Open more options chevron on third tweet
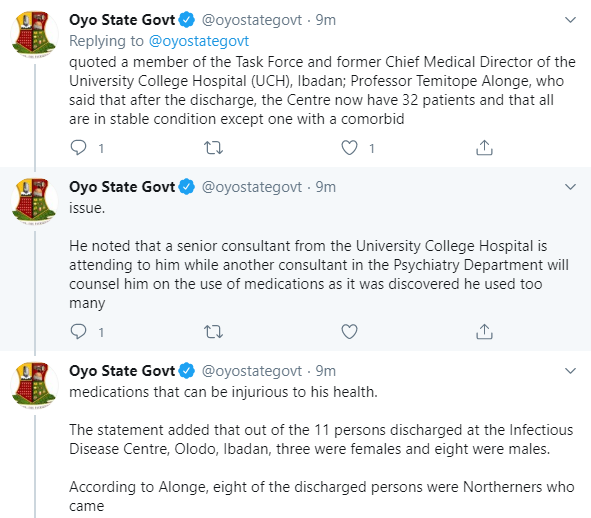Viewport: 591px width, 518px height. [571, 371]
